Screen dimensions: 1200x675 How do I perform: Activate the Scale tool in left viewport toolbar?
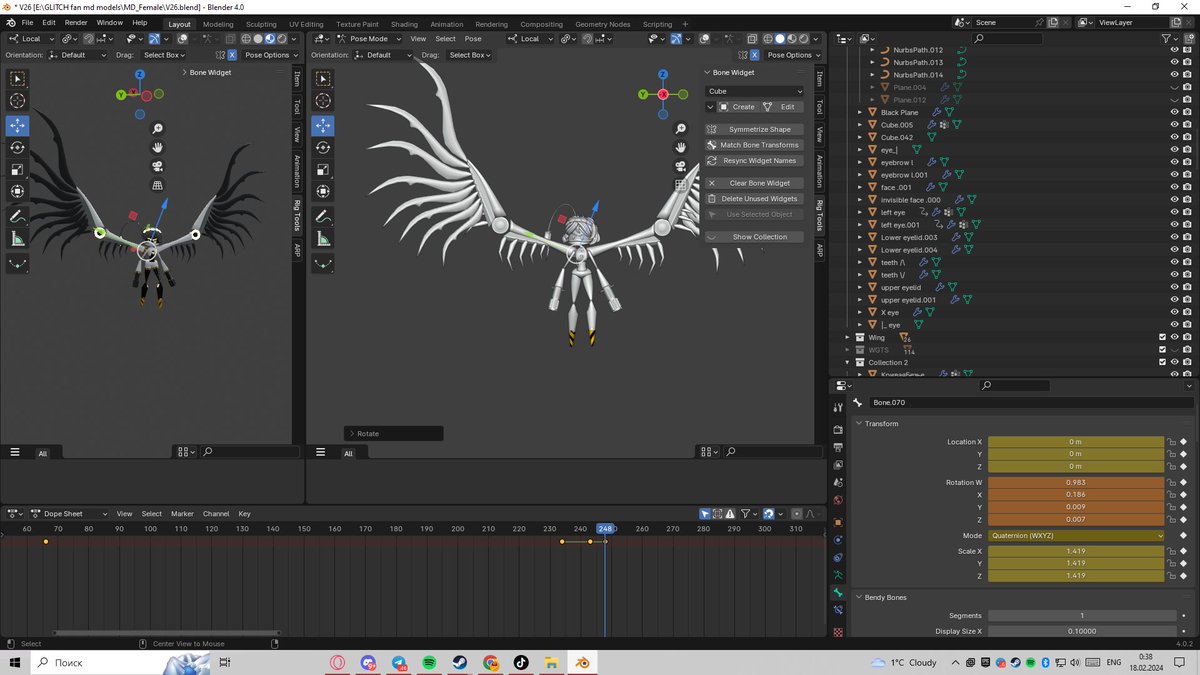18,169
